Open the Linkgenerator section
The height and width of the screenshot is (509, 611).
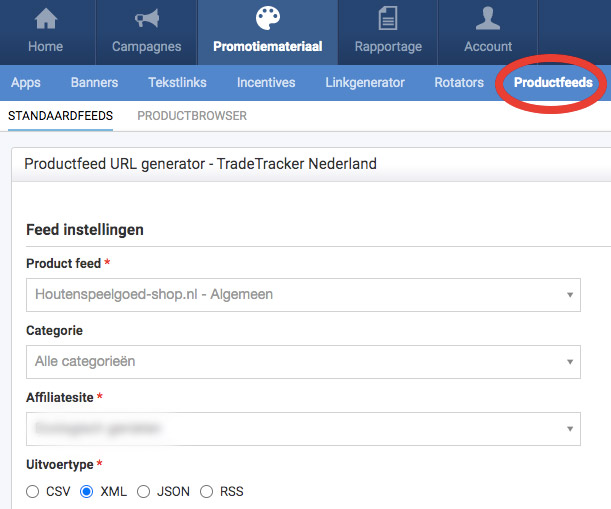(365, 83)
